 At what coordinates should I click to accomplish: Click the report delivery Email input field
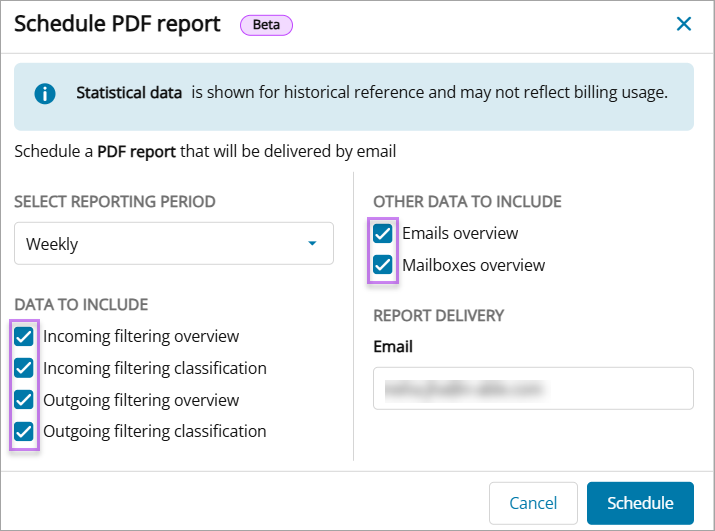click(533, 388)
